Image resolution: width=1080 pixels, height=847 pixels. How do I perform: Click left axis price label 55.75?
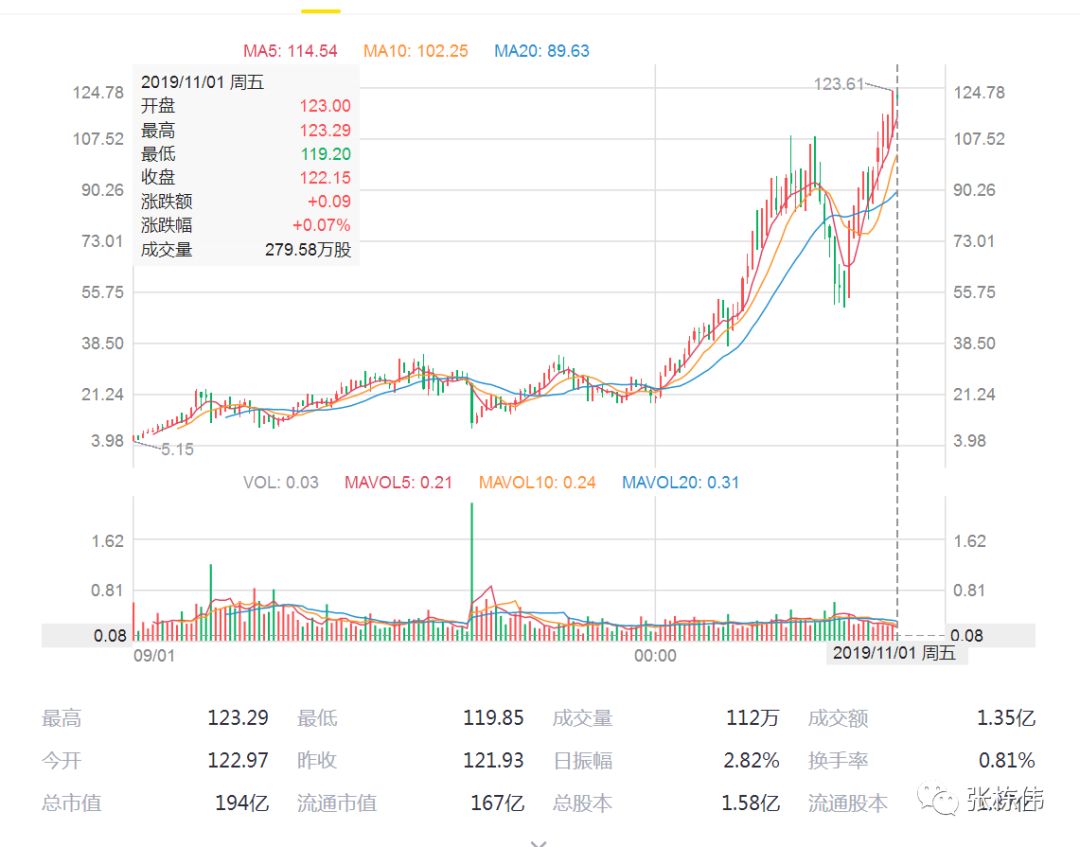[x=103, y=292]
